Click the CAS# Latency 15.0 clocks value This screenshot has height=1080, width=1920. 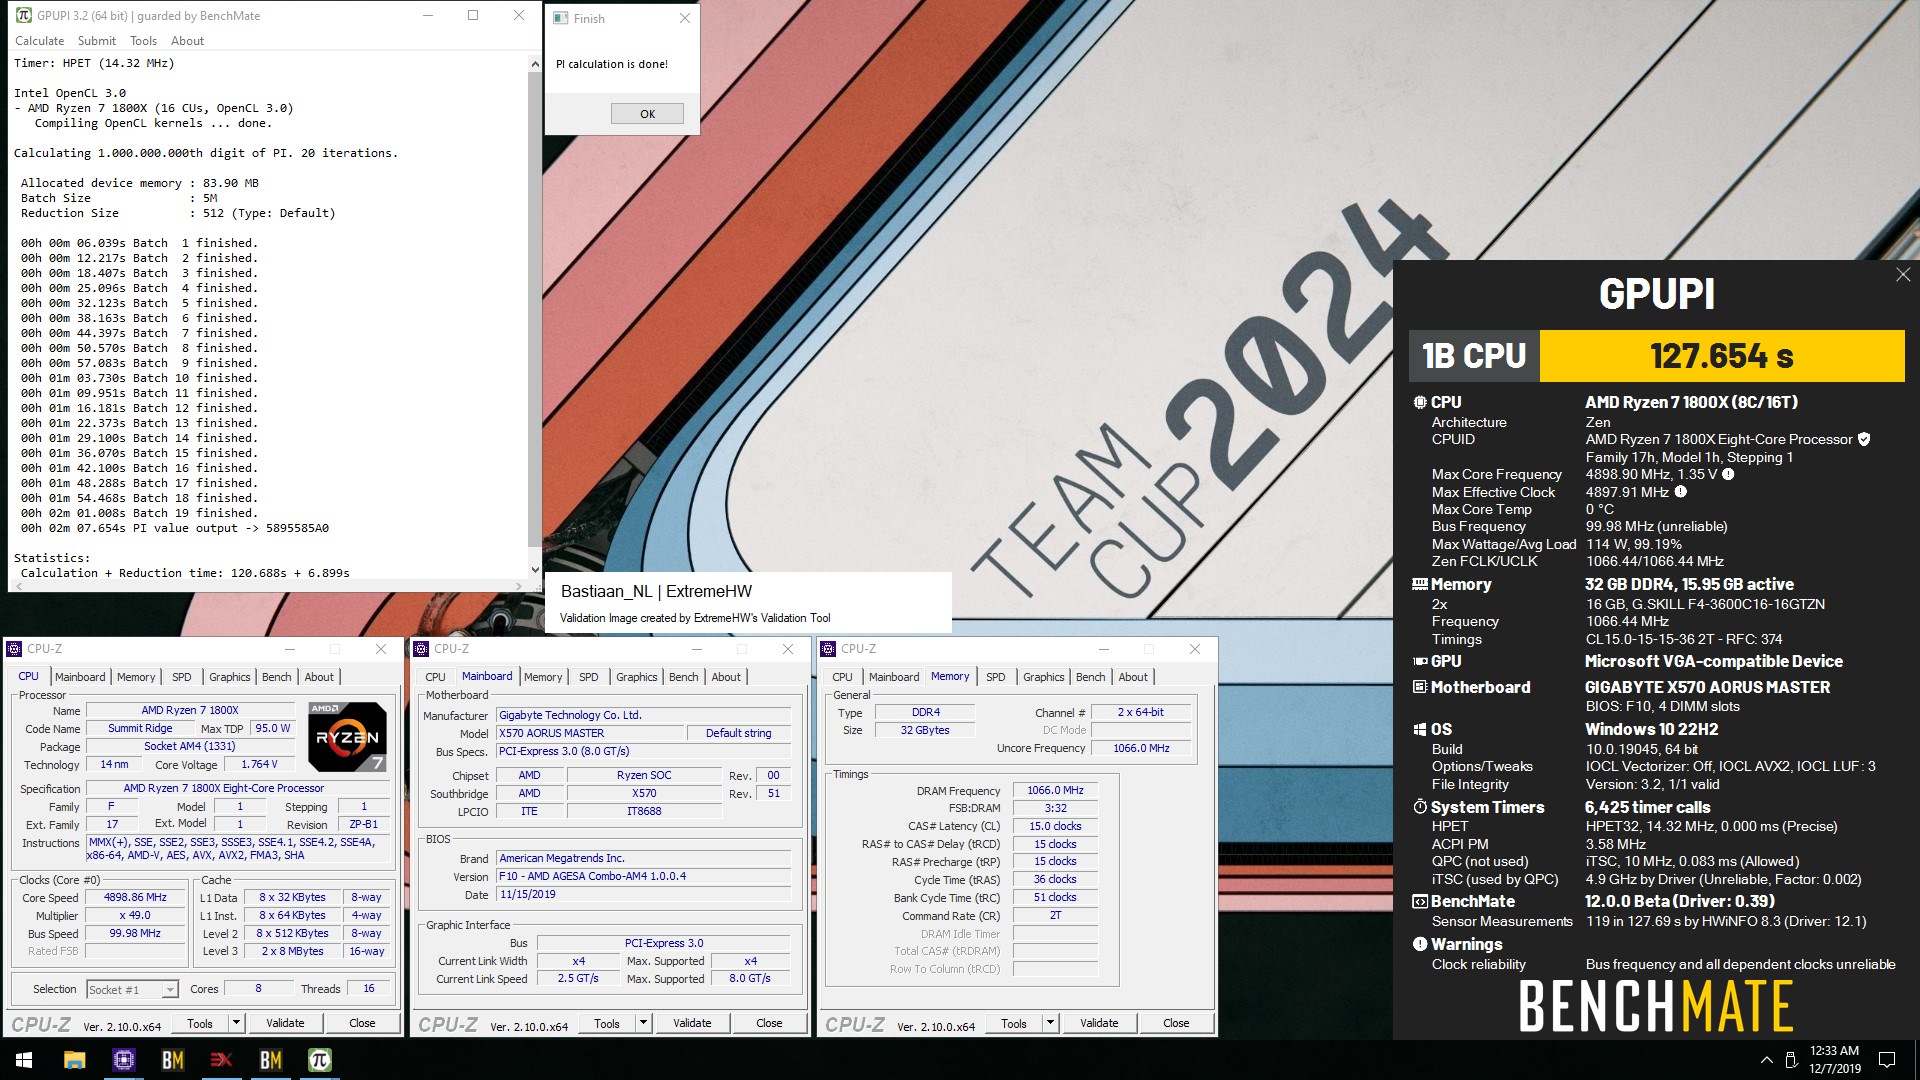click(x=1055, y=826)
